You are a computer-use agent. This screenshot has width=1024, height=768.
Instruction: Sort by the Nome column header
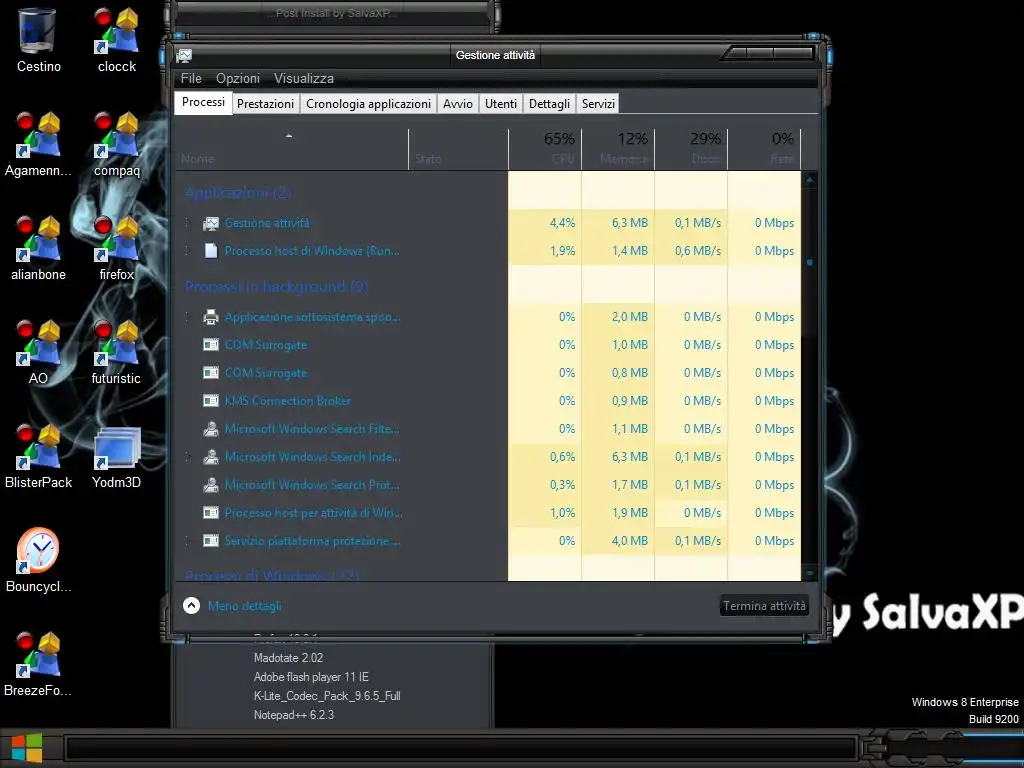click(x=292, y=150)
